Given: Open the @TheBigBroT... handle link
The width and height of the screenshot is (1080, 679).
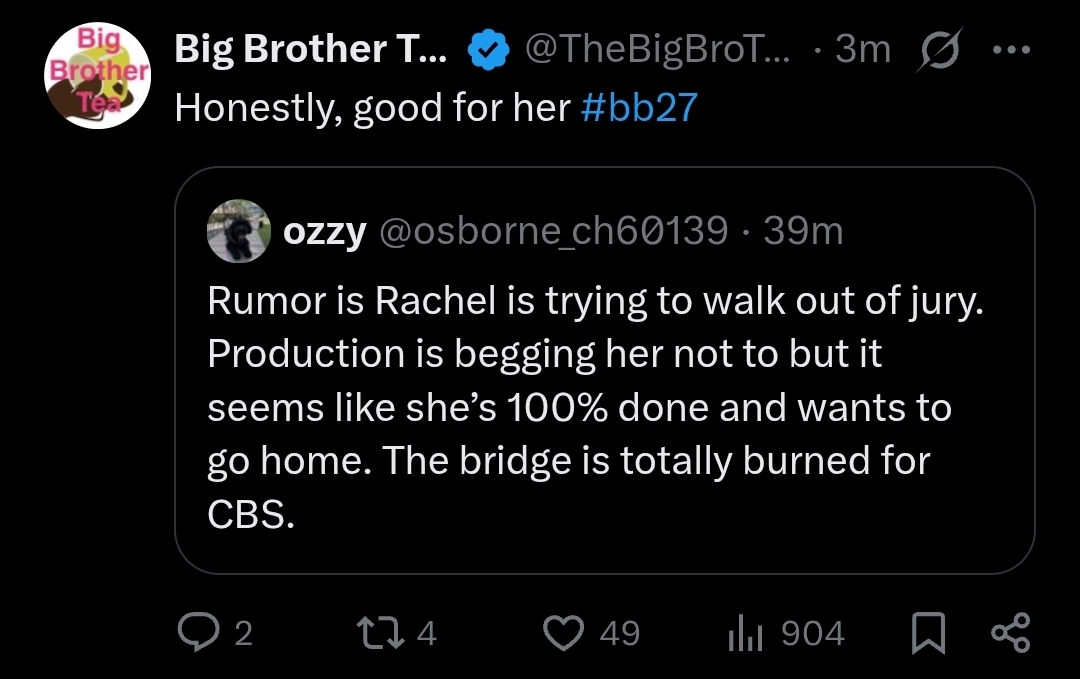Looking at the screenshot, I should tap(656, 49).
